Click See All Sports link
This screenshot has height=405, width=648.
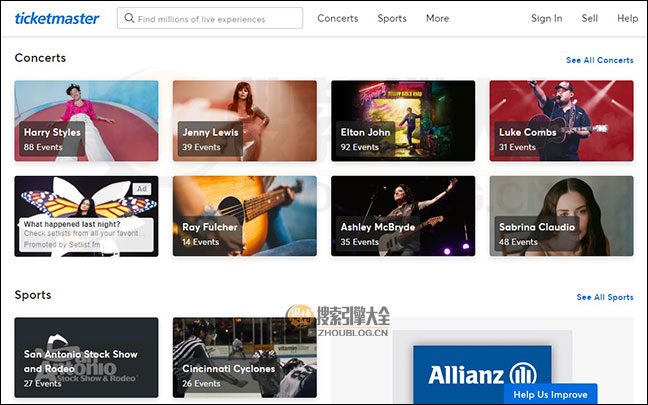click(605, 297)
